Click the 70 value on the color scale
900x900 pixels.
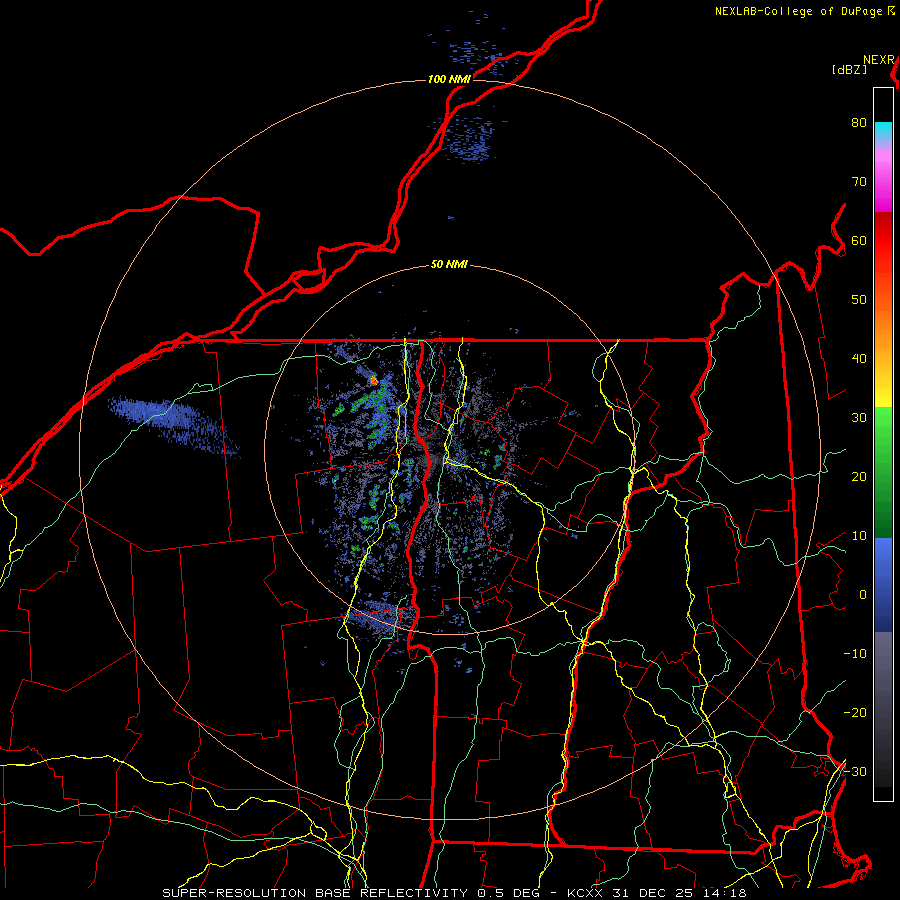pyautogui.click(x=859, y=182)
